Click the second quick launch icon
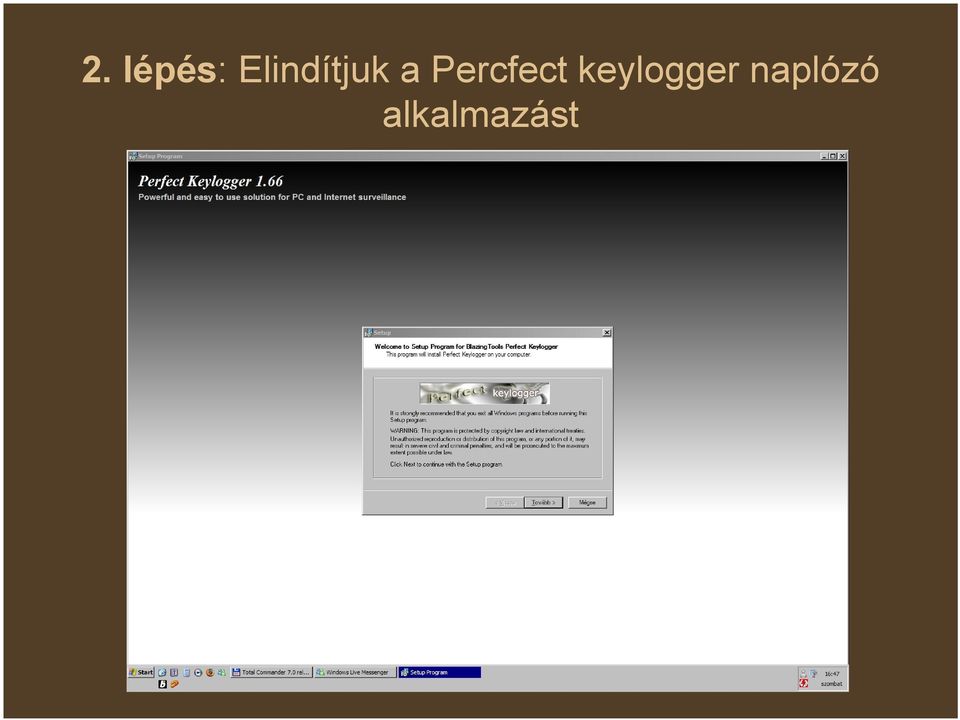The width and height of the screenshot is (960, 720). pyautogui.click(x=174, y=672)
